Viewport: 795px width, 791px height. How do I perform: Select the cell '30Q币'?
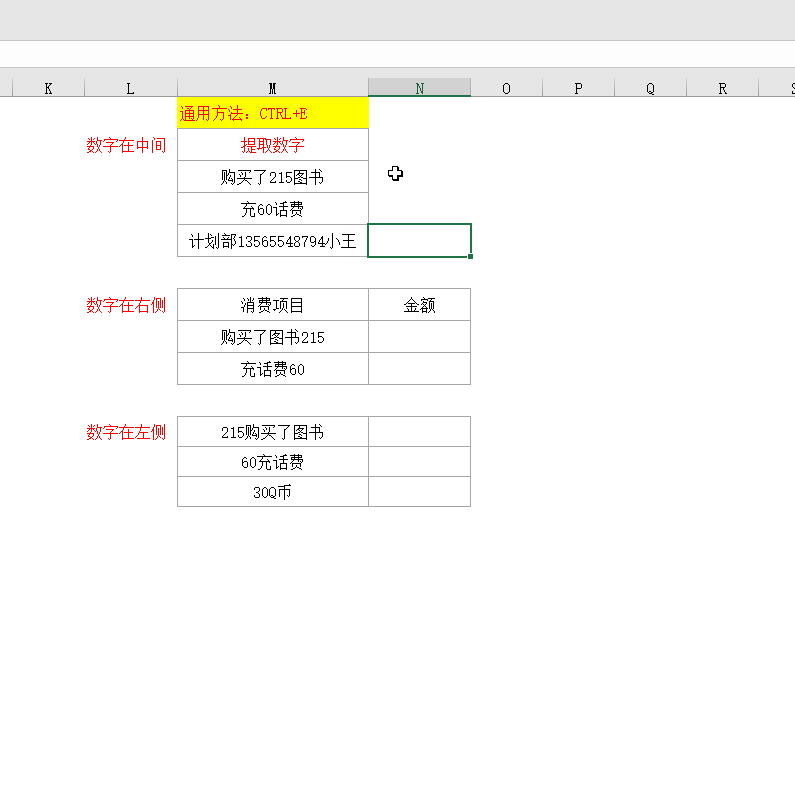tap(273, 492)
